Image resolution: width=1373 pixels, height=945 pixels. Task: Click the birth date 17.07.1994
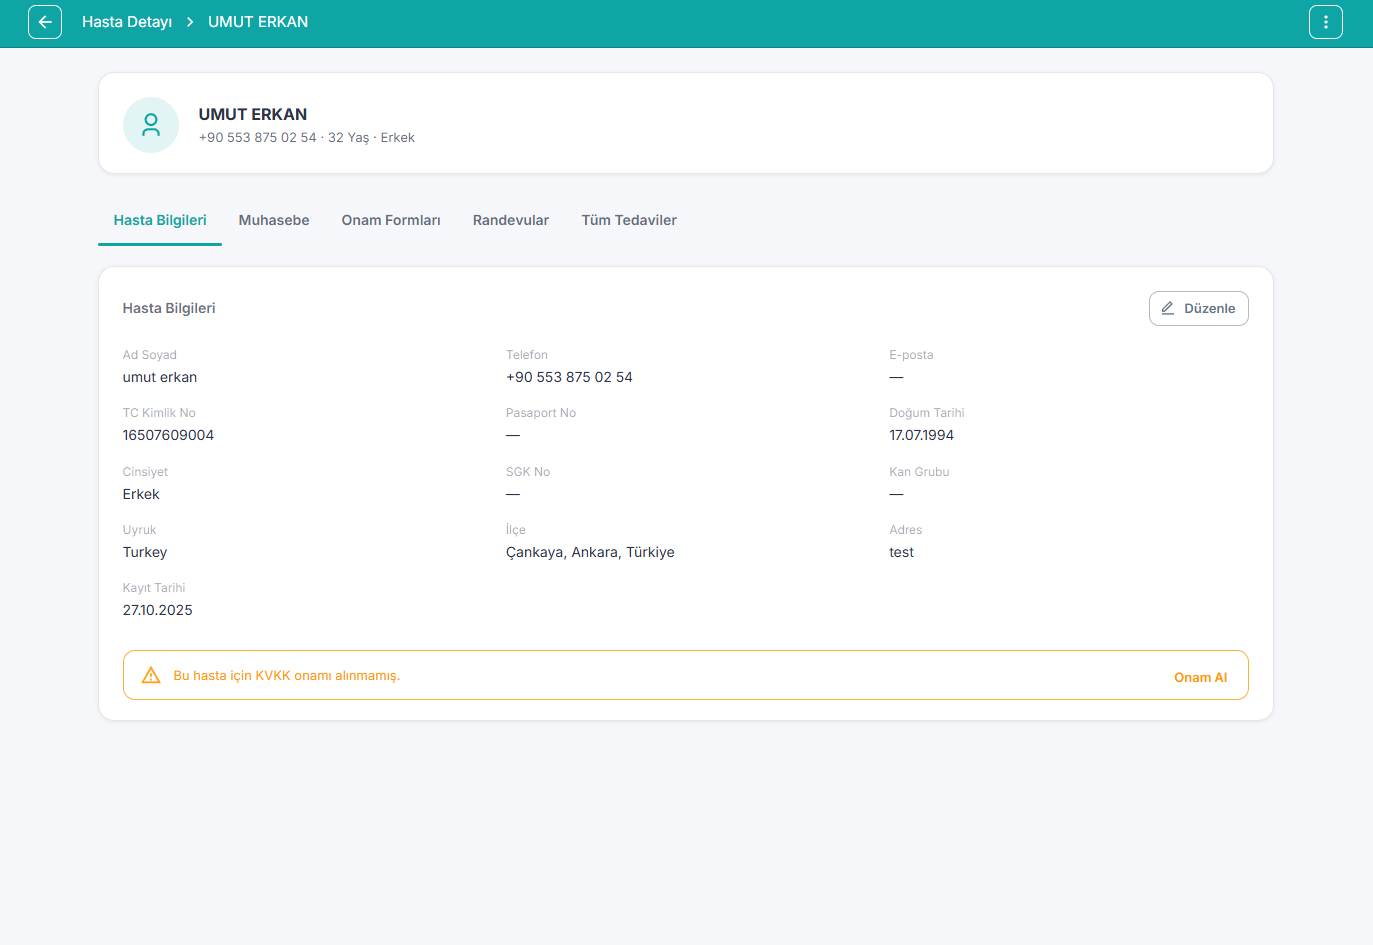coord(921,435)
